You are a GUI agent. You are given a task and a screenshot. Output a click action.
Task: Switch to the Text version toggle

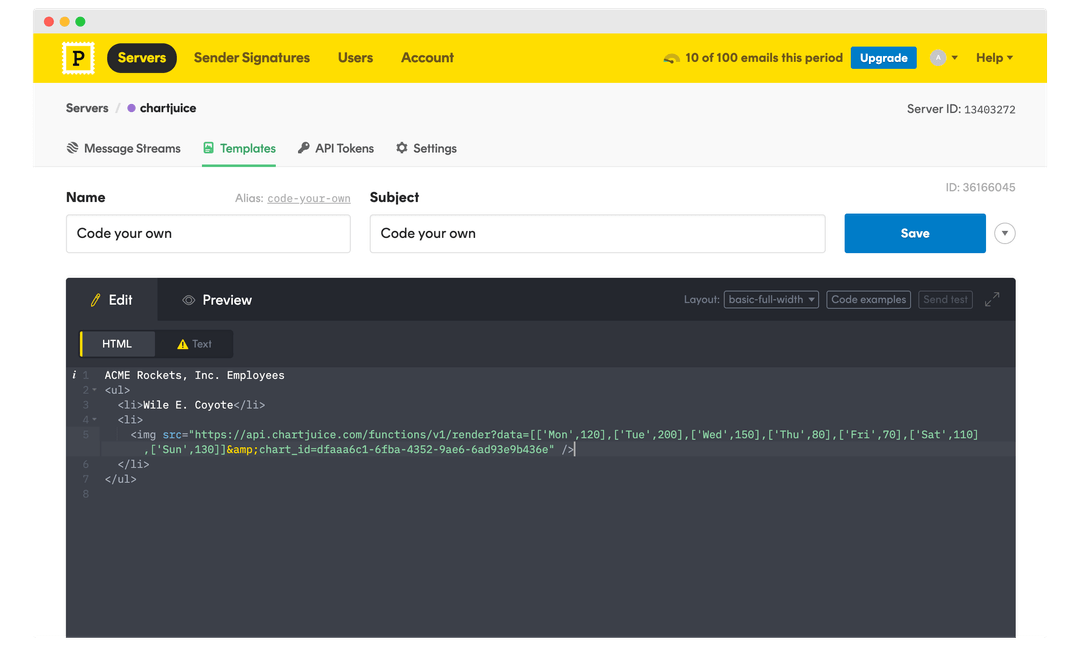[194, 344]
